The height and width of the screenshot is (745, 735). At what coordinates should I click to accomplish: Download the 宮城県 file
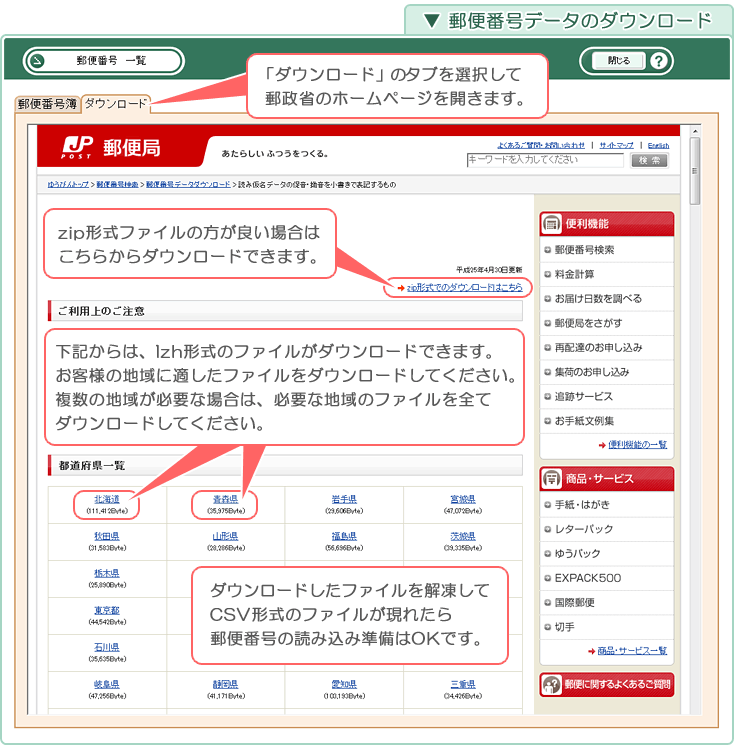pos(463,499)
